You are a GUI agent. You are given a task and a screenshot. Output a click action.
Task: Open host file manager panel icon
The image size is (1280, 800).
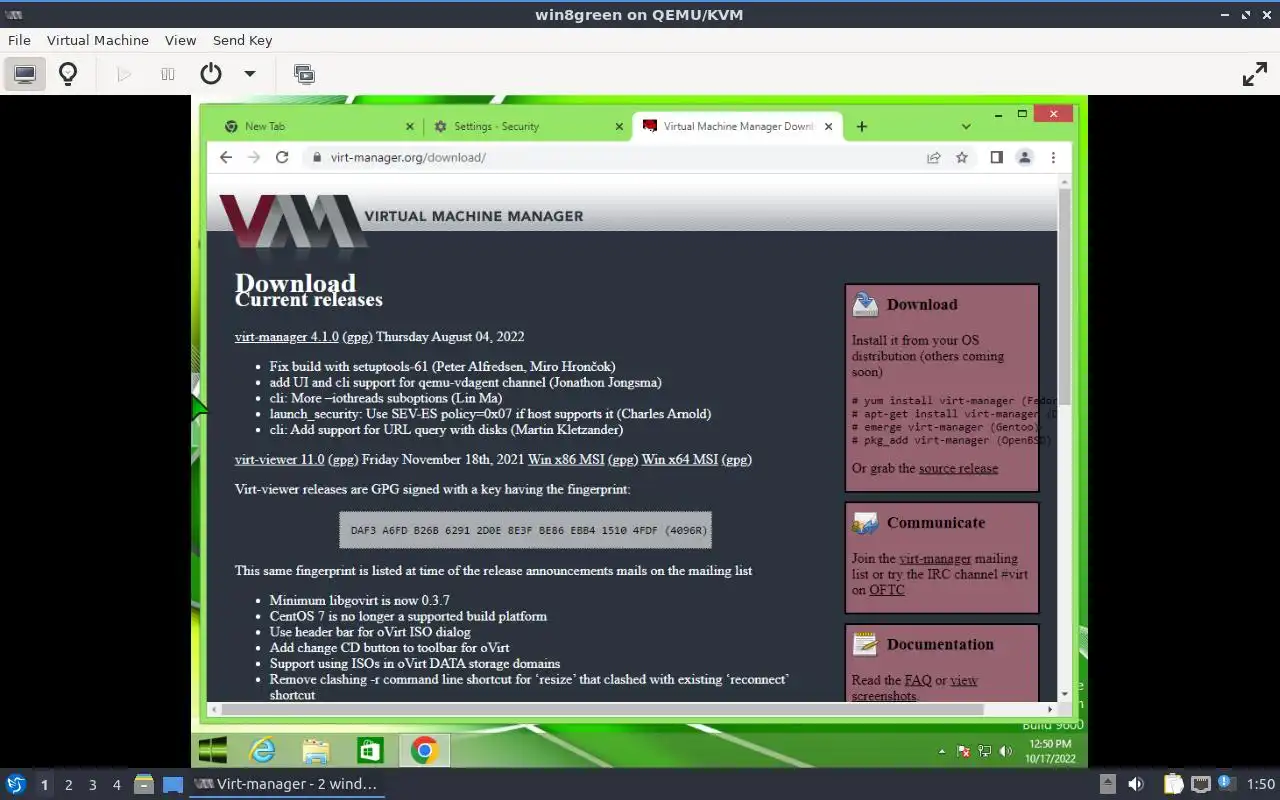143,784
